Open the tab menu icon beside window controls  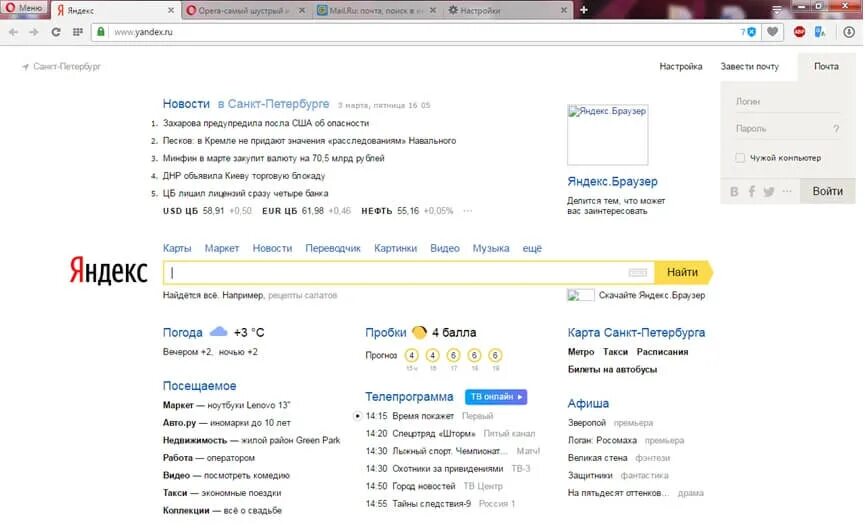click(777, 9)
